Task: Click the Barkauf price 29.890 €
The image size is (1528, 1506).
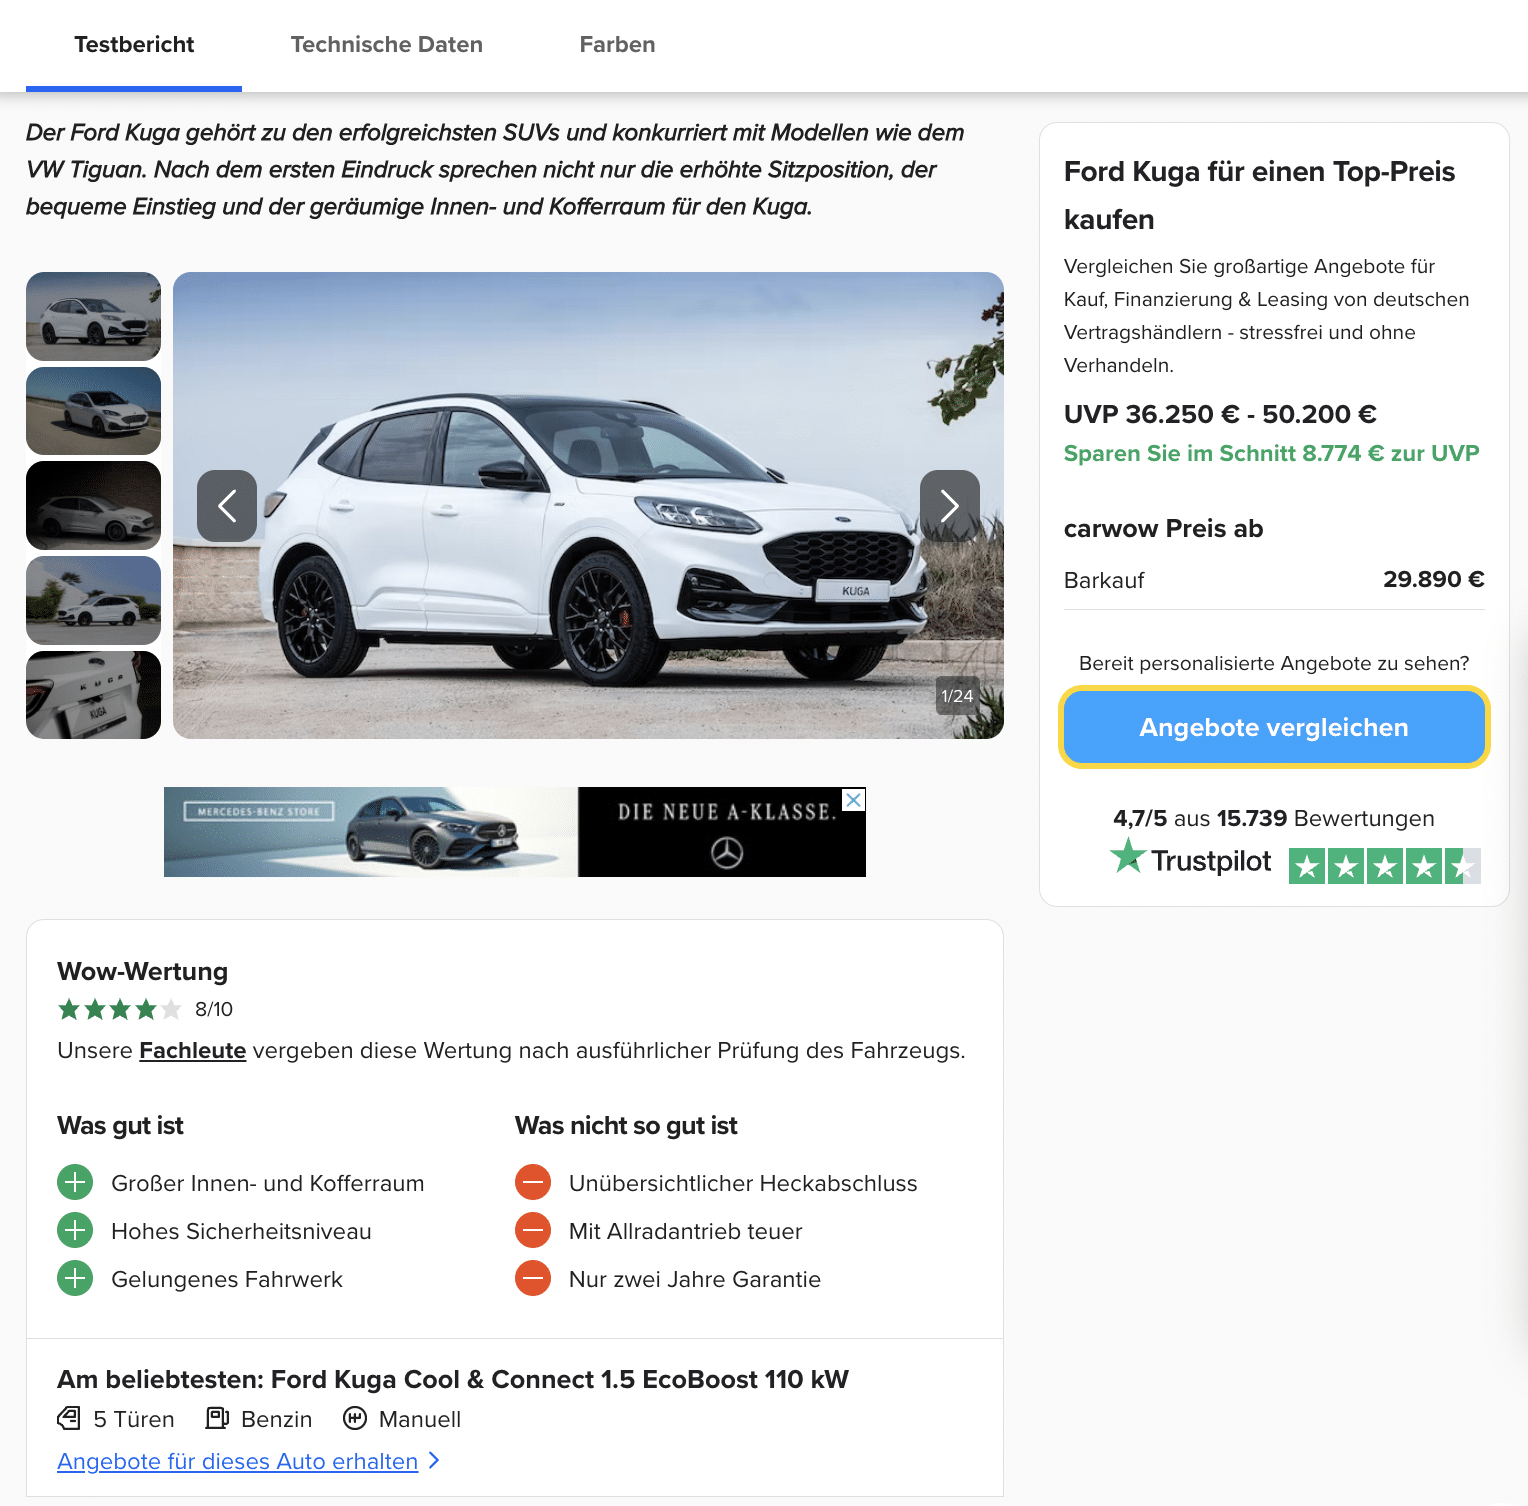Action: tap(1433, 579)
